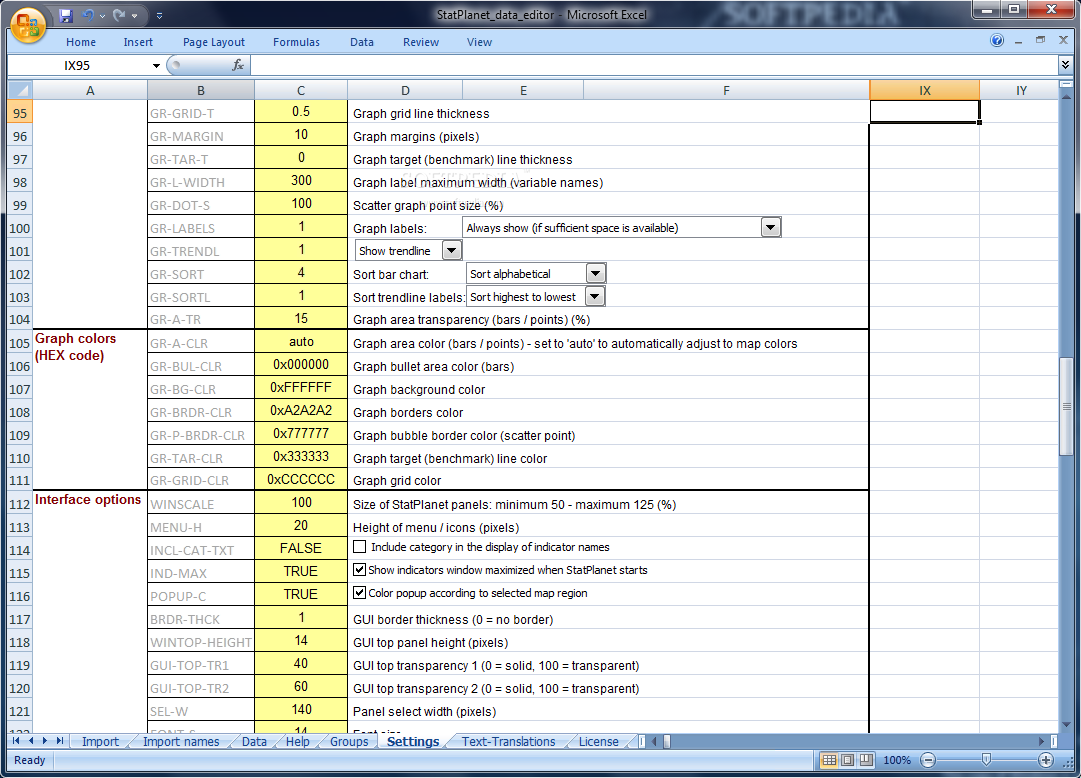Image resolution: width=1081 pixels, height=778 pixels.
Task: Select column C header
Action: tap(301, 90)
